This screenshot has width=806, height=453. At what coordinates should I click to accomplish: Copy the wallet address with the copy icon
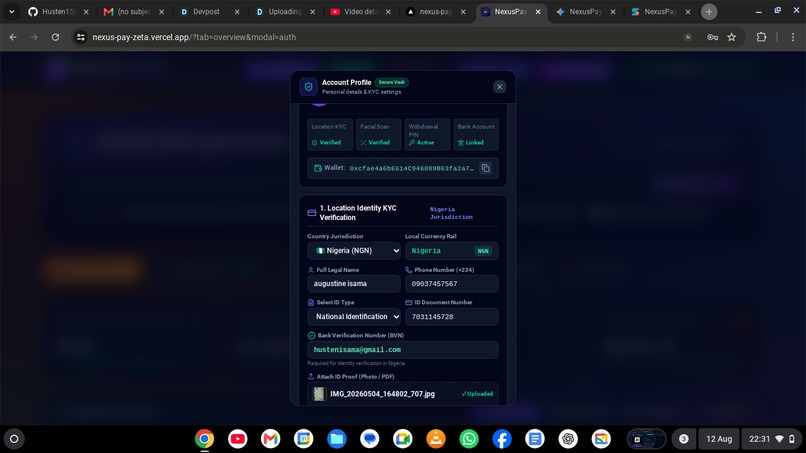pyautogui.click(x=485, y=168)
